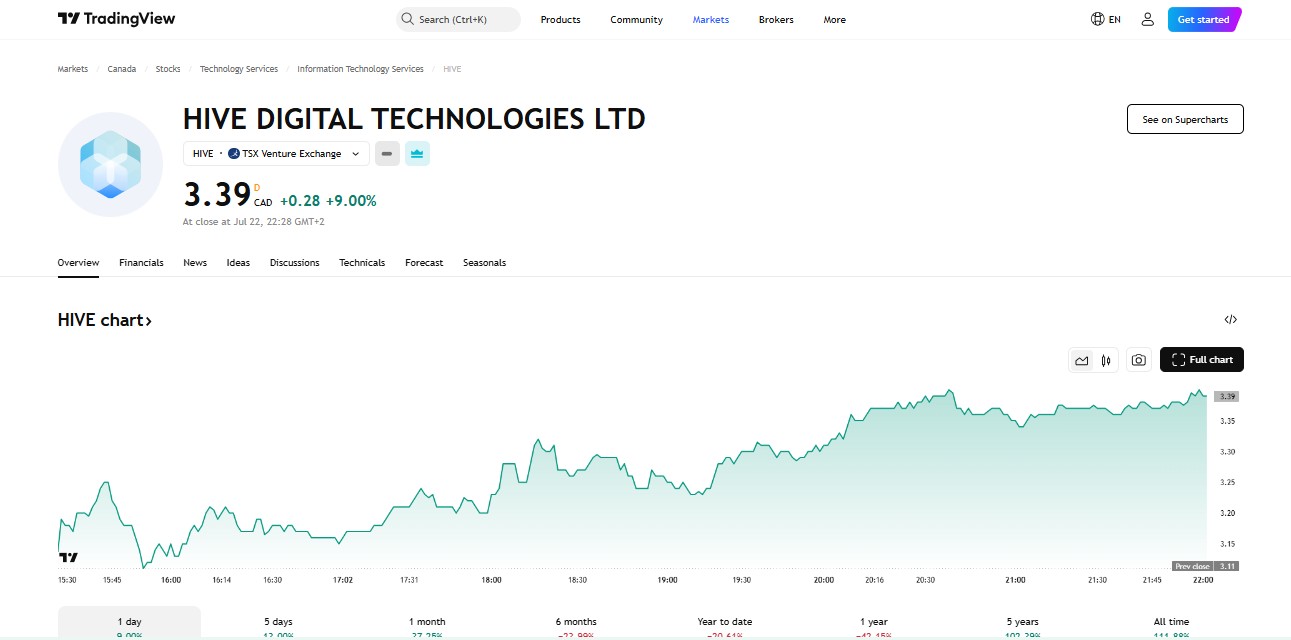This screenshot has width=1291, height=640.
Task: Open the Brokers menu
Action: 776,19
